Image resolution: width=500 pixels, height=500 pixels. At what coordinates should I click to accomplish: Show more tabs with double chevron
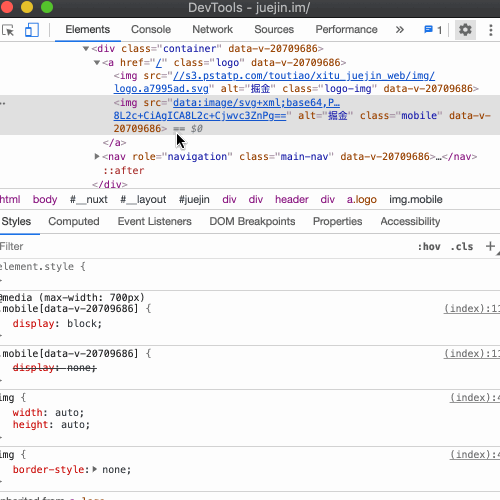pos(400,30)
